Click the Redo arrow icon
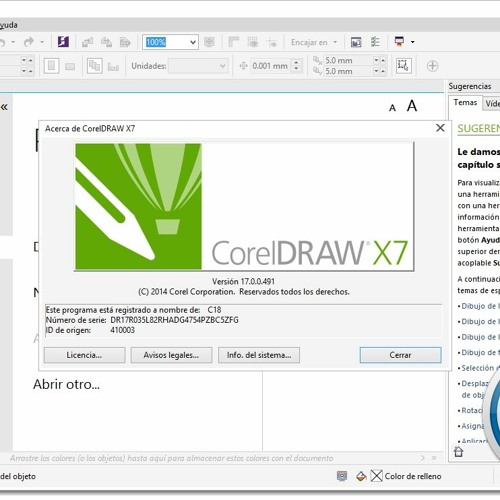500x500 pixels. click(x=29, y=42)
